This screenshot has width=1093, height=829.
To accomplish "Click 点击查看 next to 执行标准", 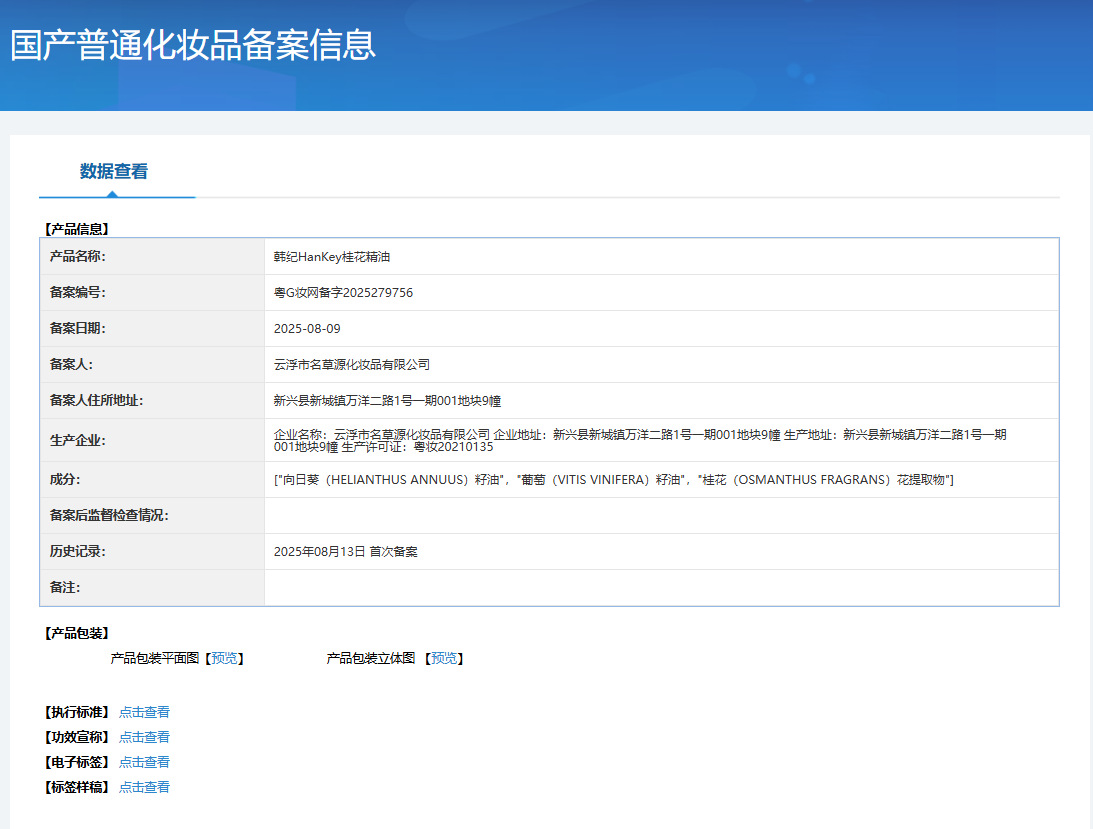I will [x=144, y=712].
